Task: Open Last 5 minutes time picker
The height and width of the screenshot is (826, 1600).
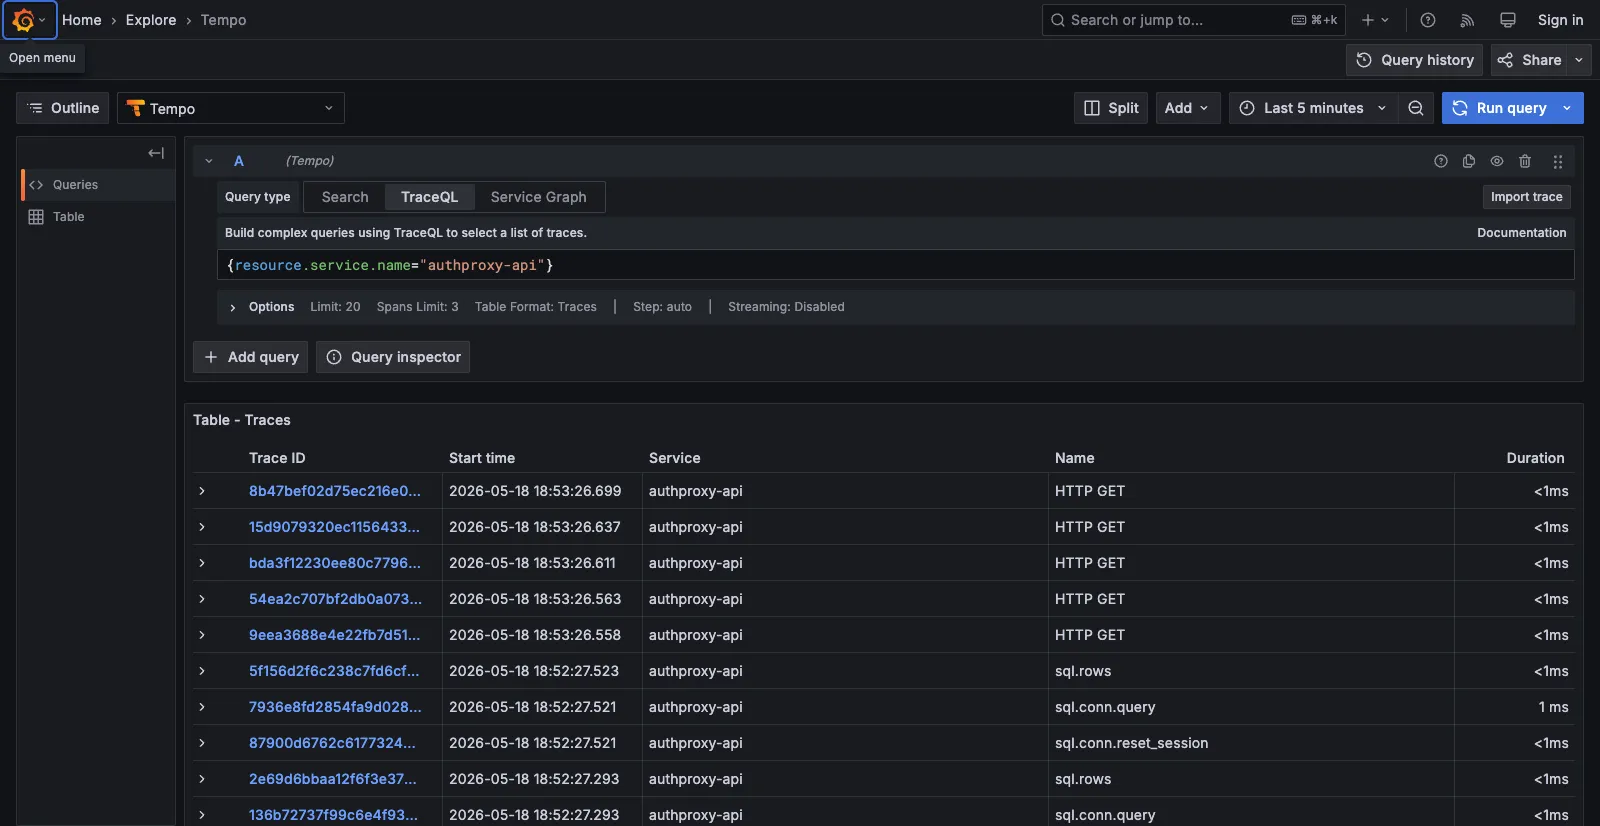Action: pyautogui.click(x=1312, y=108)
